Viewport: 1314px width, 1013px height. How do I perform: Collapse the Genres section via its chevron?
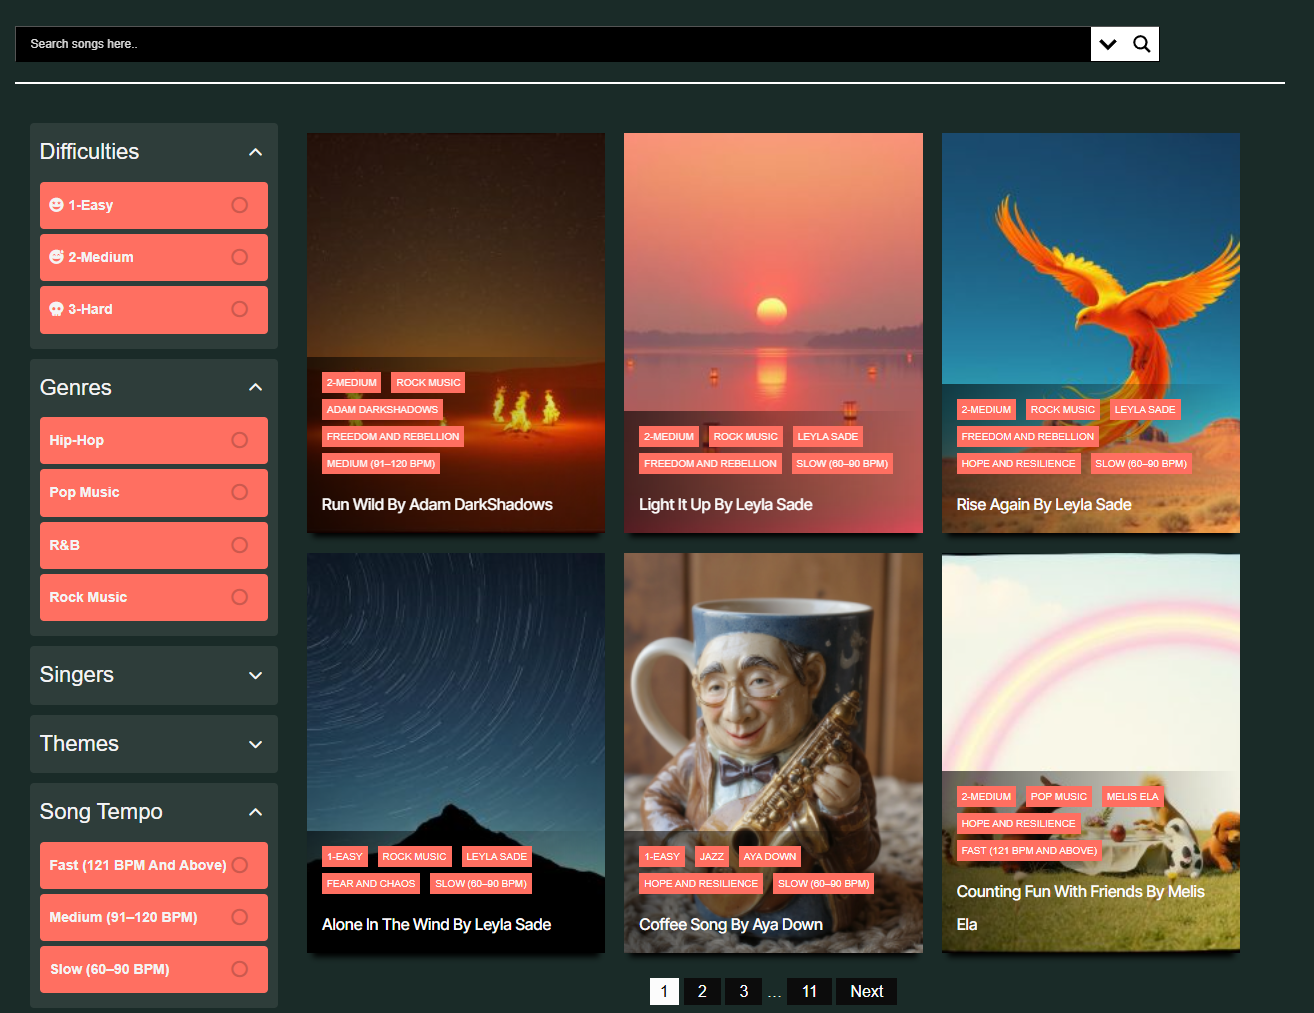coord(256,386)
